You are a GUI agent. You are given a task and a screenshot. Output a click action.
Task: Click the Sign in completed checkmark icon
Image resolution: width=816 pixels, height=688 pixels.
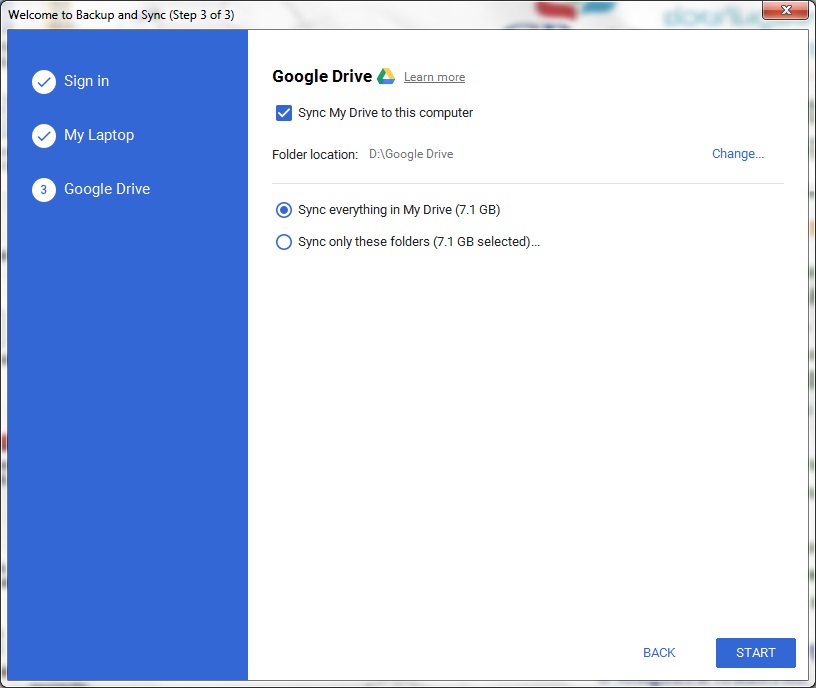(44, 82)
